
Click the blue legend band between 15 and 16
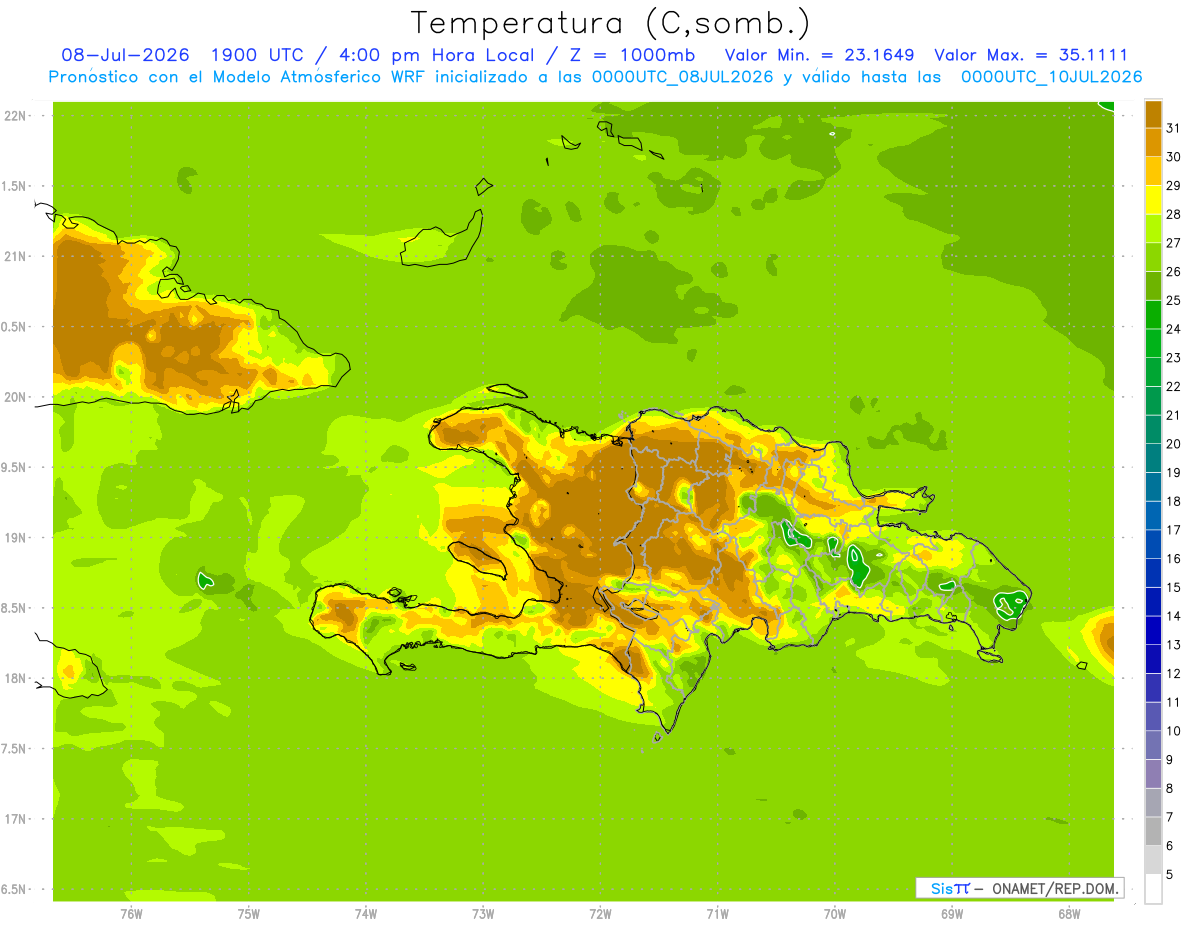(x=1153, y=573)
